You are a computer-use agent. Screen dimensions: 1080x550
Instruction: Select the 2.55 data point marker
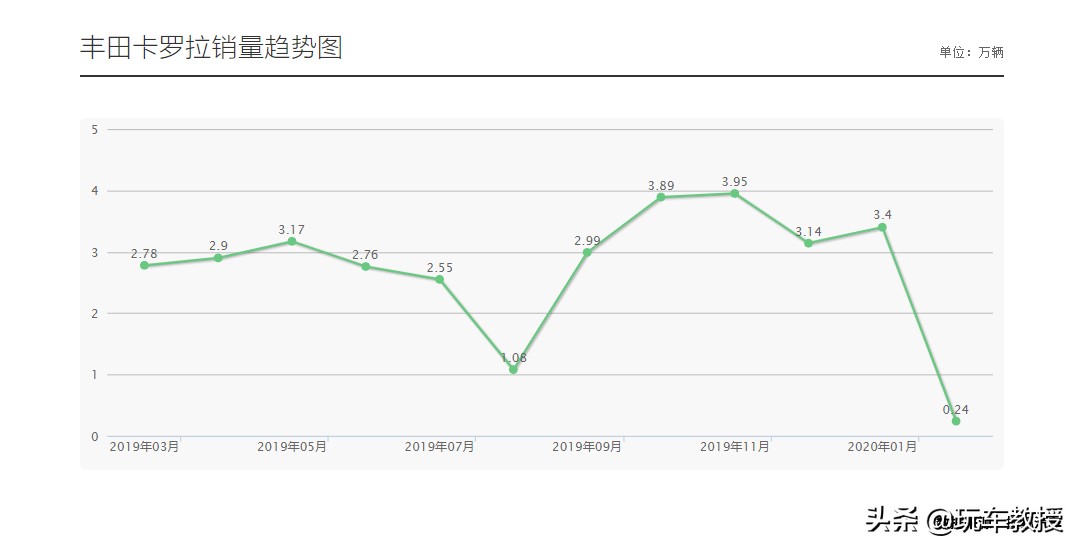(x=439, y=279)
